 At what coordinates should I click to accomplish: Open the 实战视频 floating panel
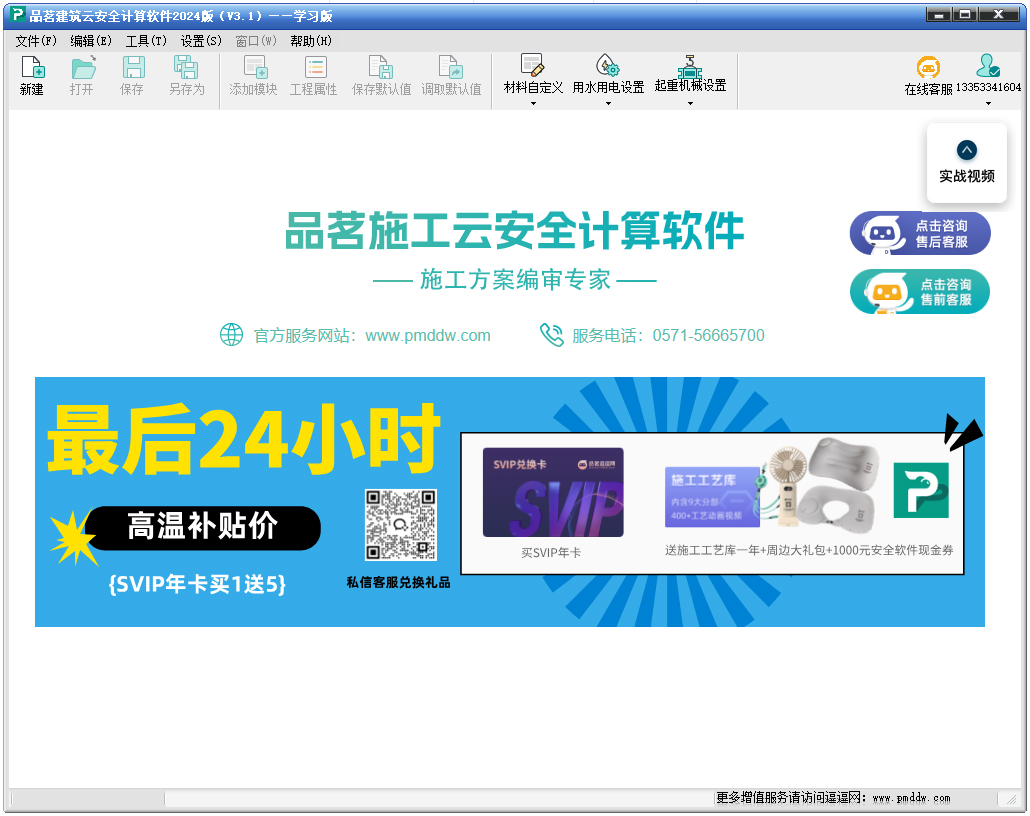(966, 162)
